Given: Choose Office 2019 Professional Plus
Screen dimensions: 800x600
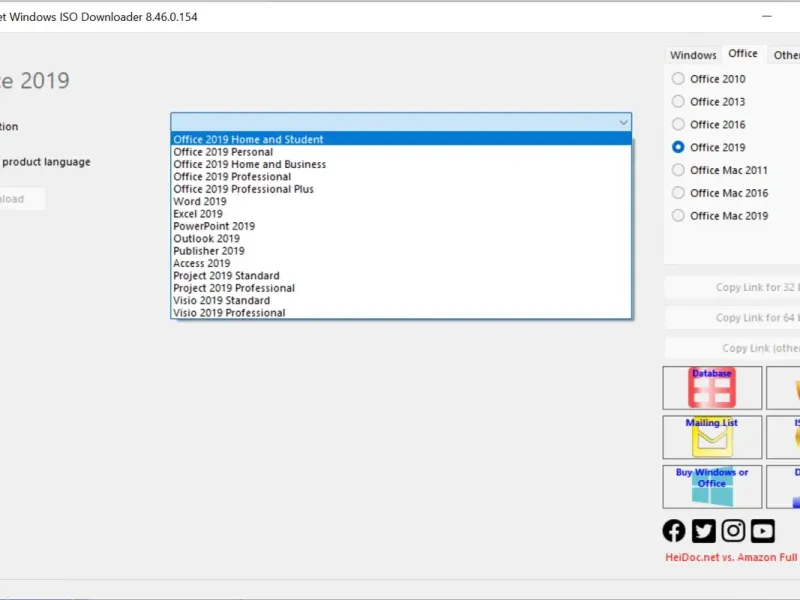Looking at the screenshot, I should 401,189.
